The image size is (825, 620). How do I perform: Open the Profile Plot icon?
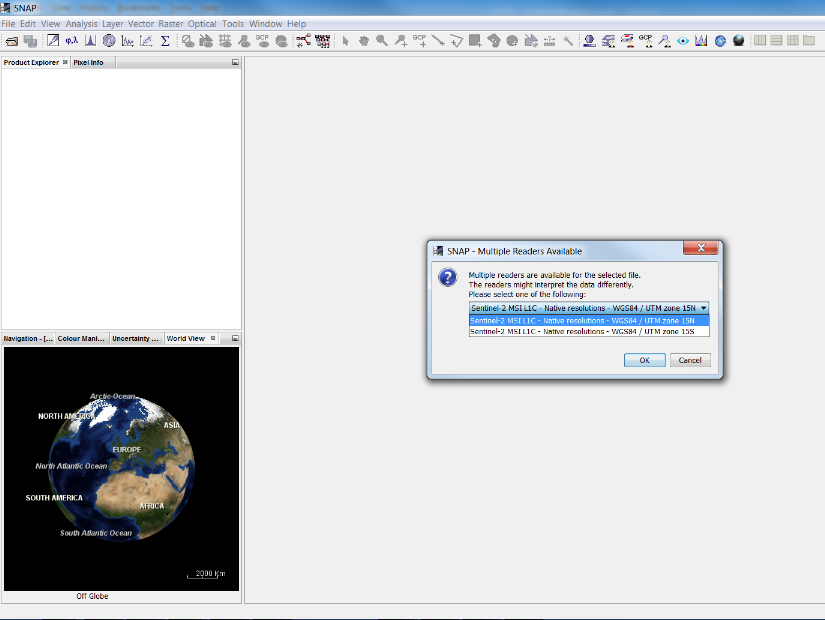click(127, 41)
